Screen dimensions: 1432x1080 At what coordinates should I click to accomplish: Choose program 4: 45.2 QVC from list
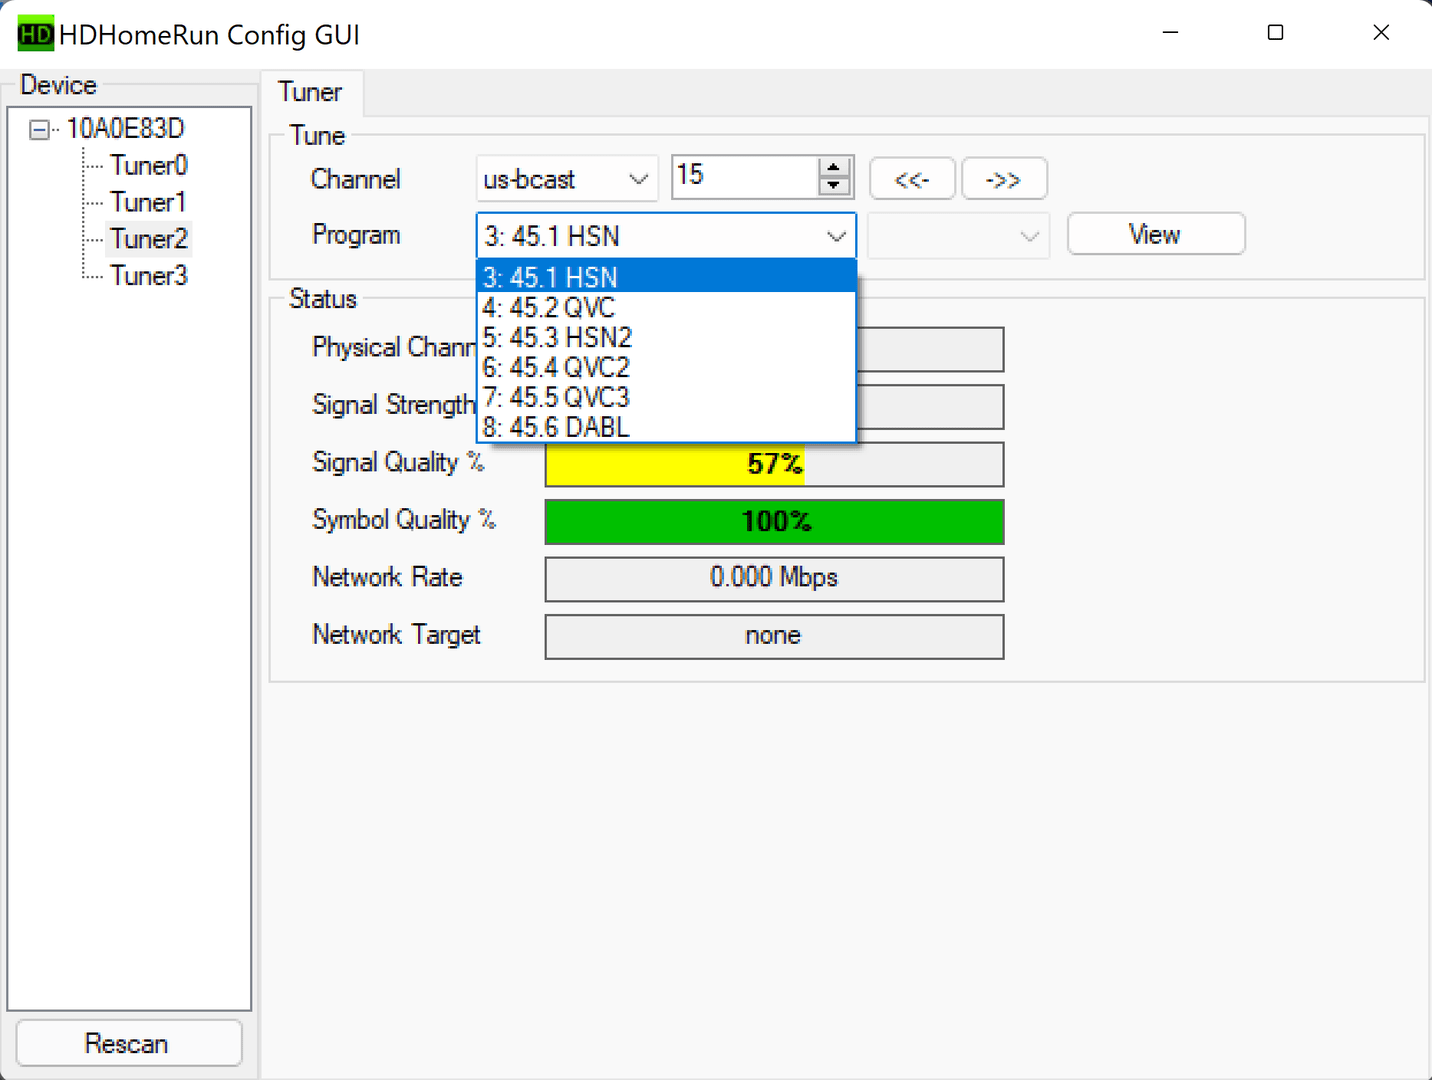click(666, 307)
